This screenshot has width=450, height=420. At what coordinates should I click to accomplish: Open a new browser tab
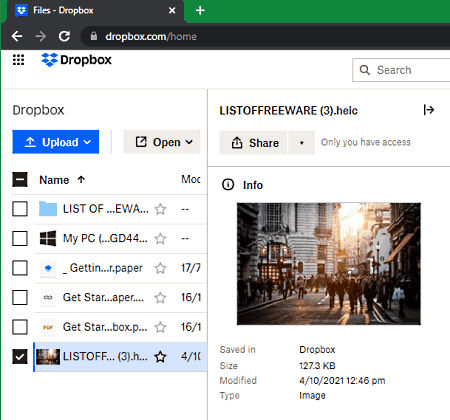(200, 11)
